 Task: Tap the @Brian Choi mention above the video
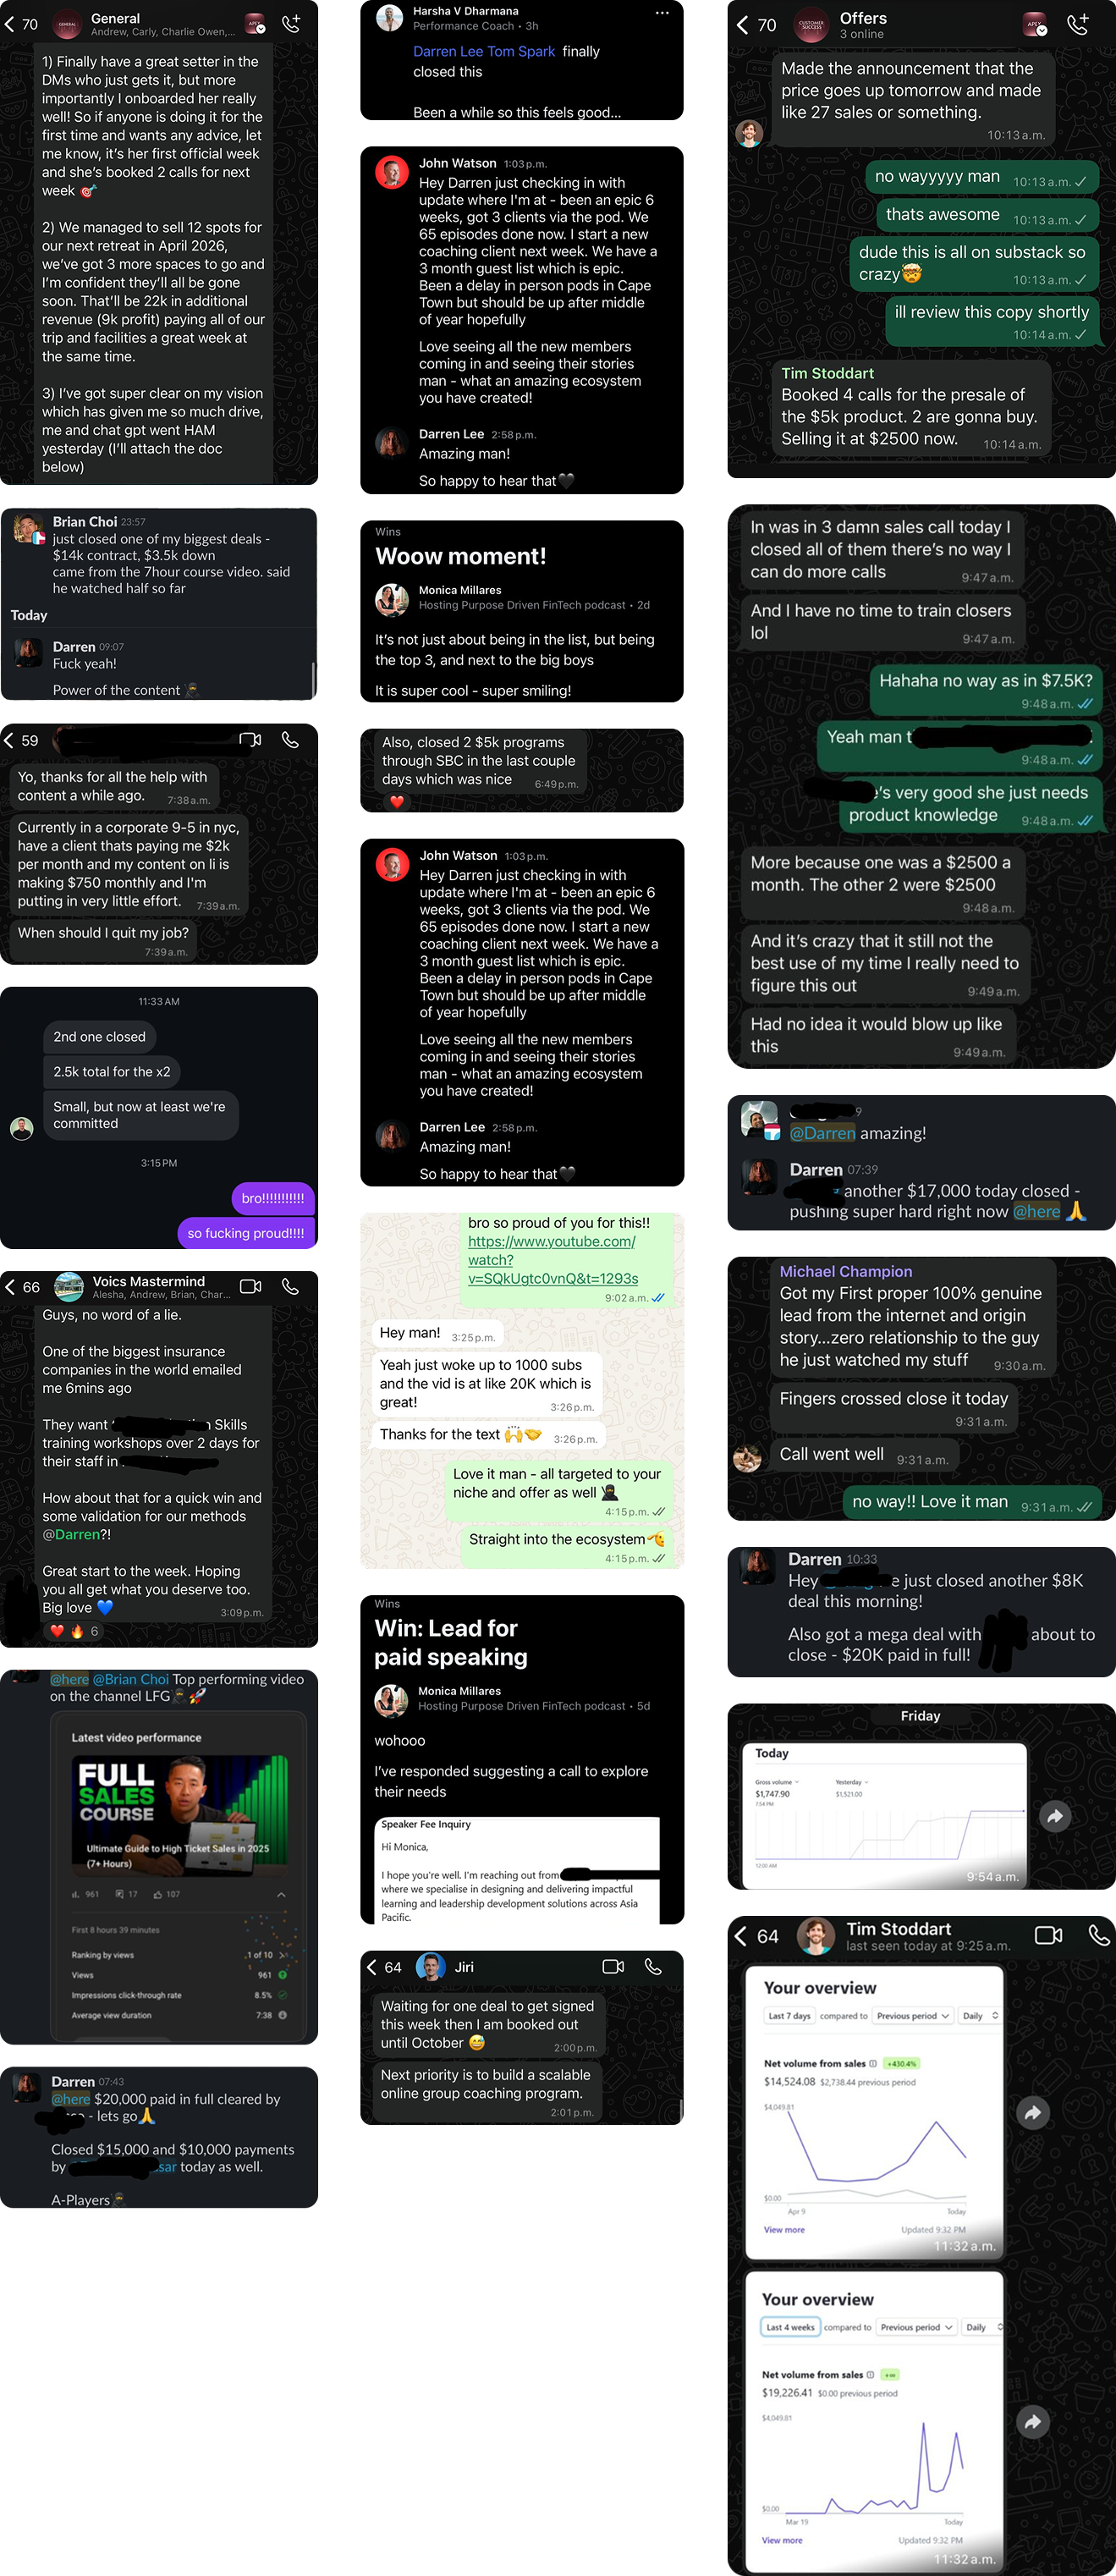130,1679
